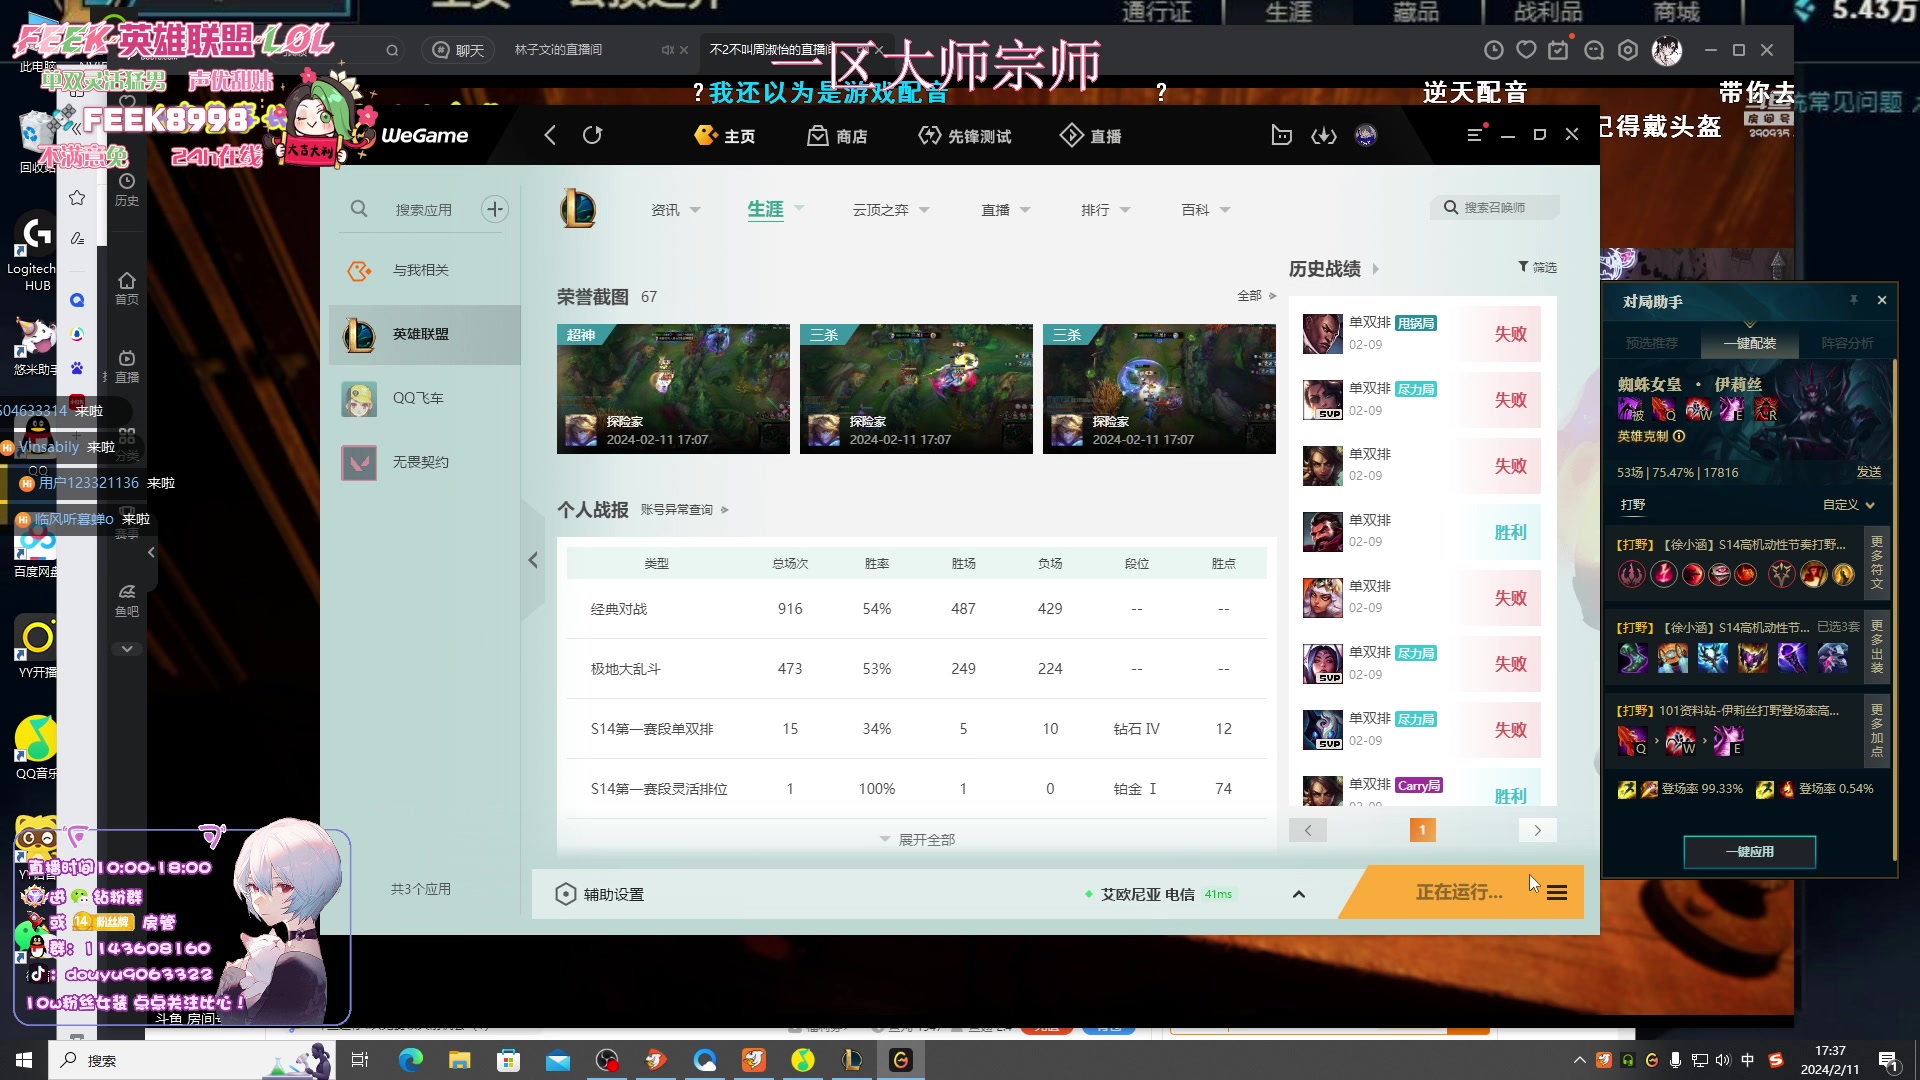Click the 搜索召唤师 search box
This screenshot has width=1920, height=1080.
click(x=1495, y=208)
